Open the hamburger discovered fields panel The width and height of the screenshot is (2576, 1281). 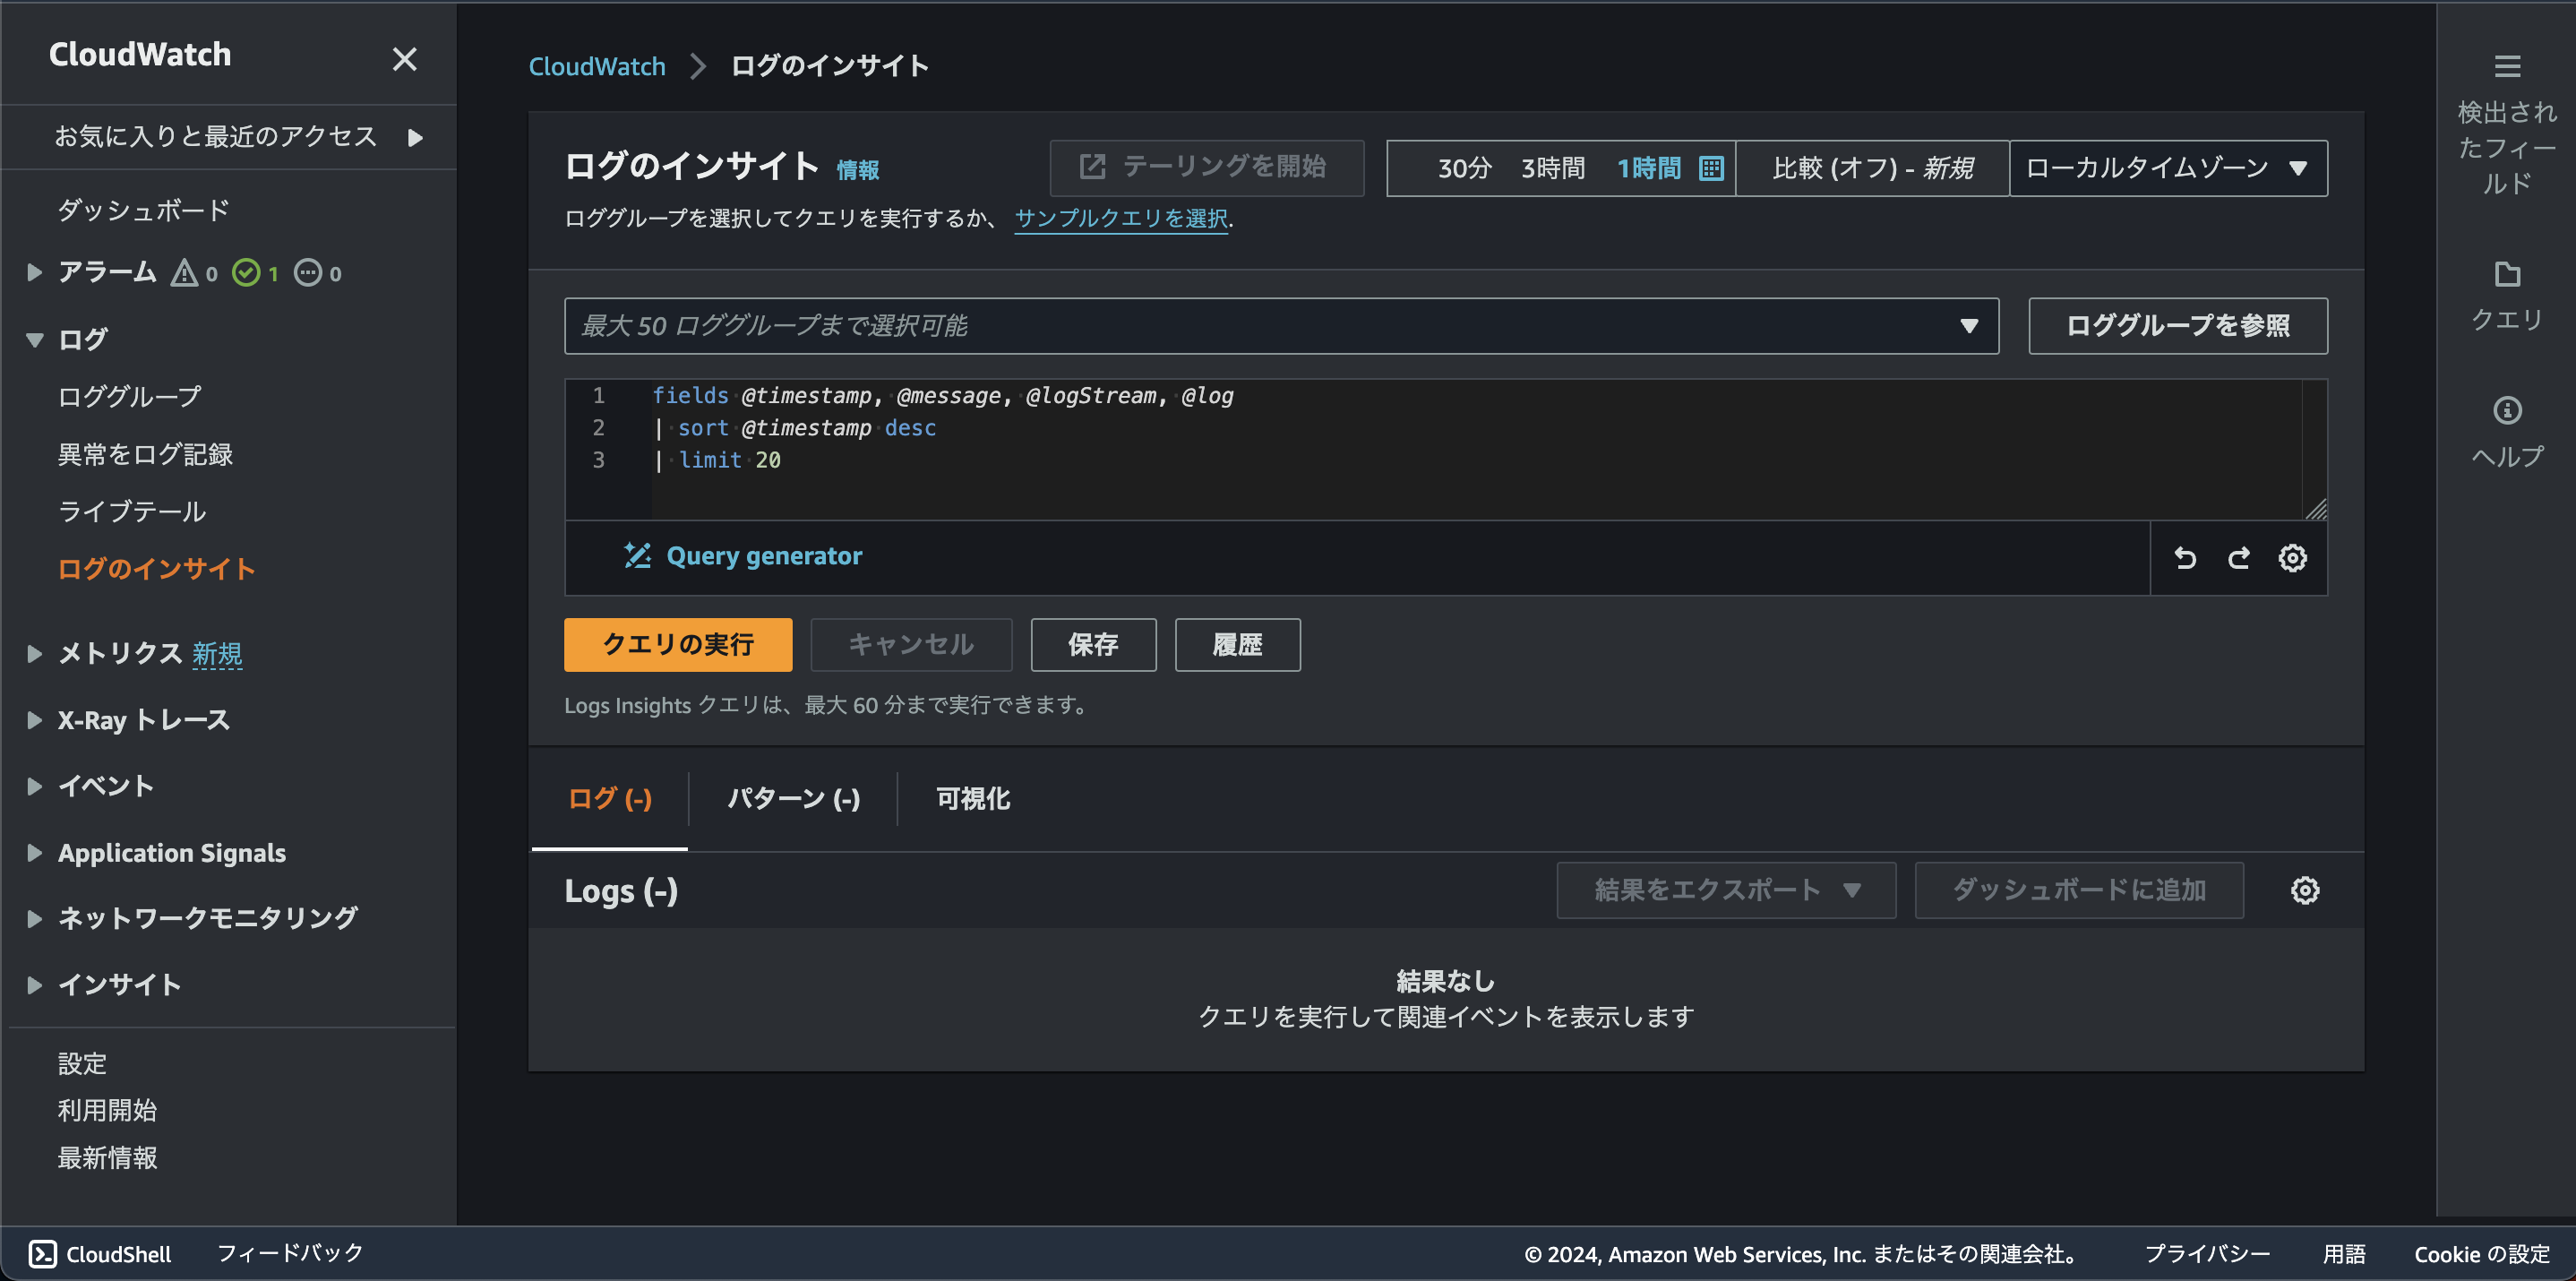coord(2507,67)
